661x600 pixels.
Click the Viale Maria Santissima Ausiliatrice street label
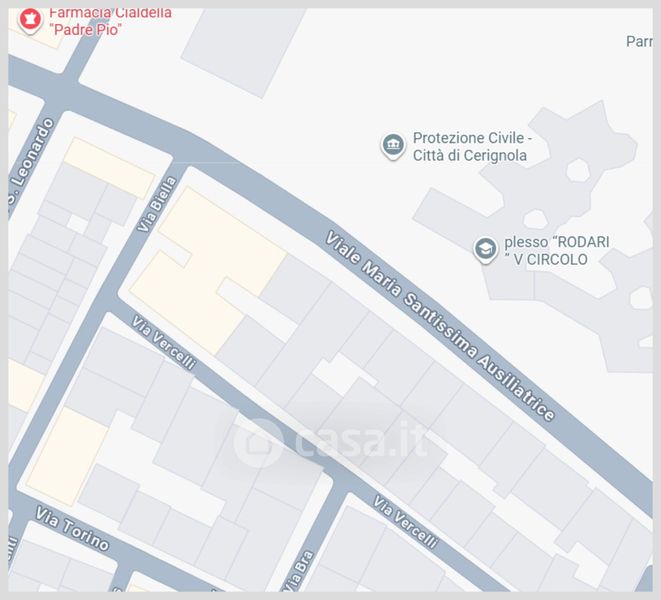pyautogui.click(x=441, y=326)
